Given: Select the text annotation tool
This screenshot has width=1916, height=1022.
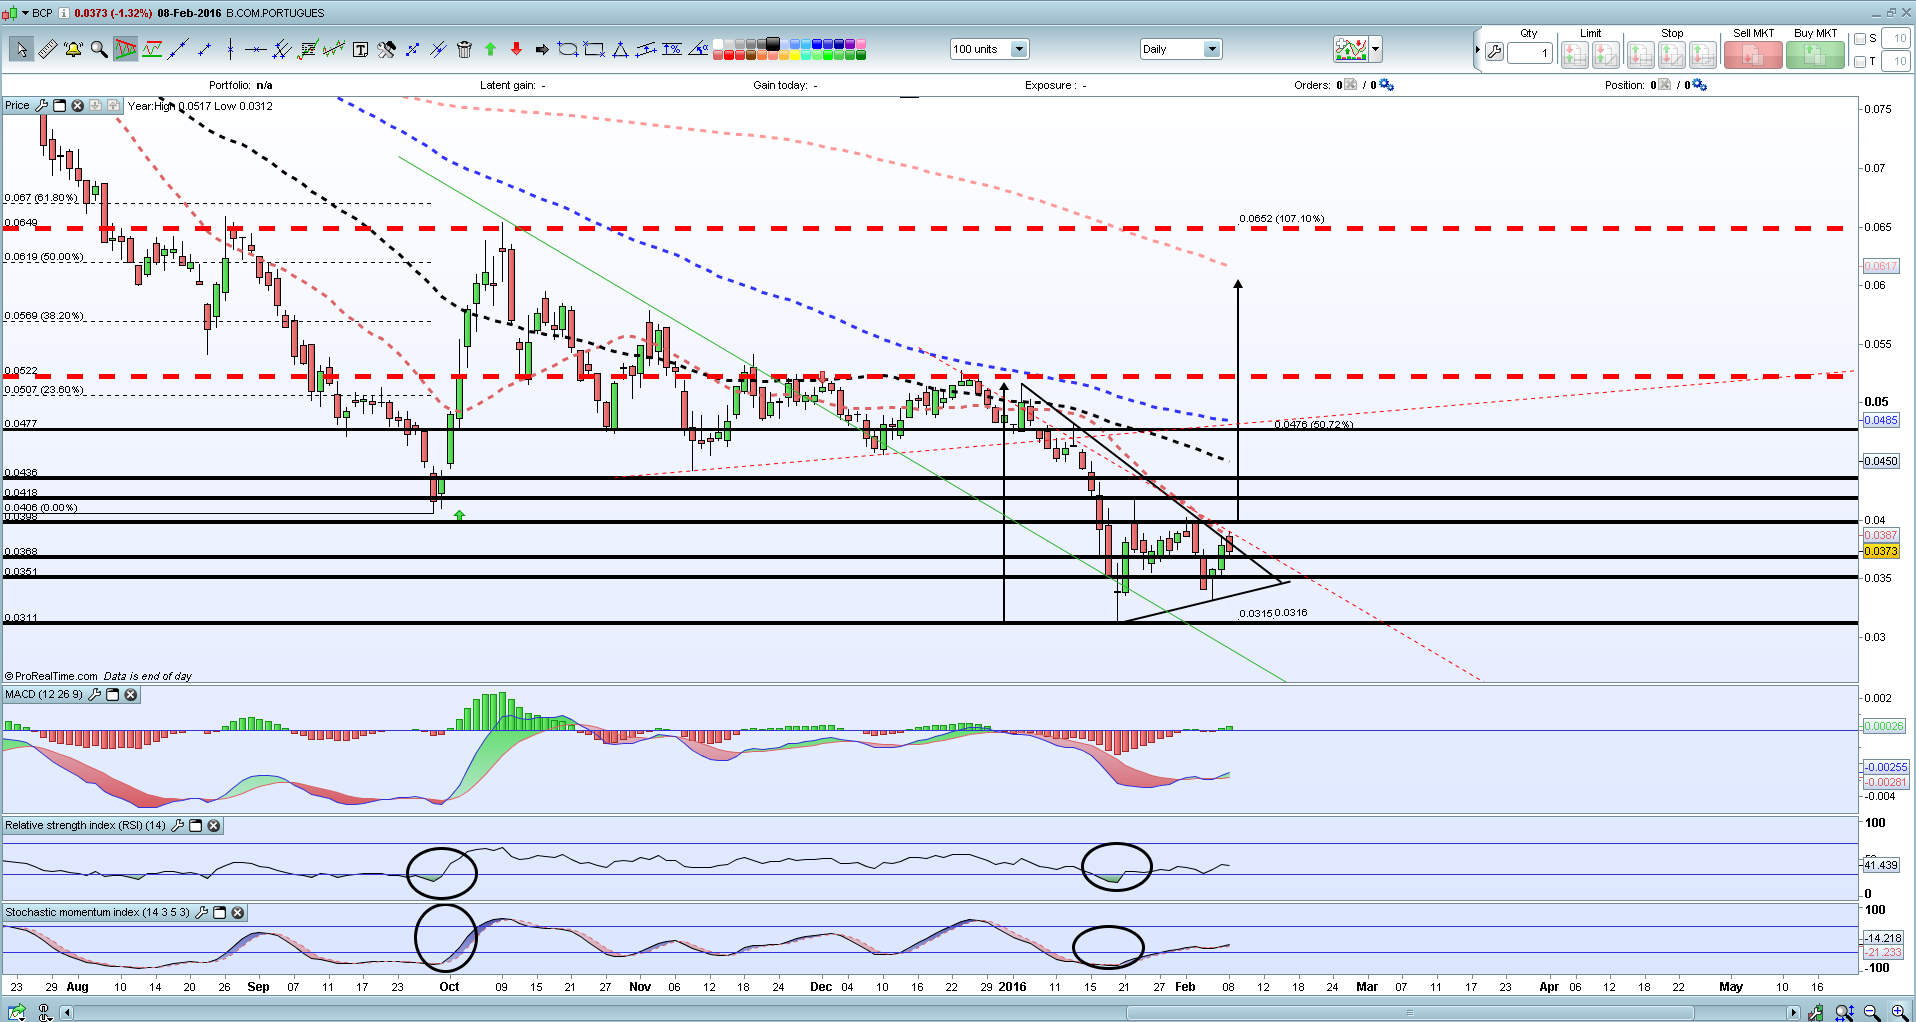Looking at the screenshot, I should coord(360,49).
